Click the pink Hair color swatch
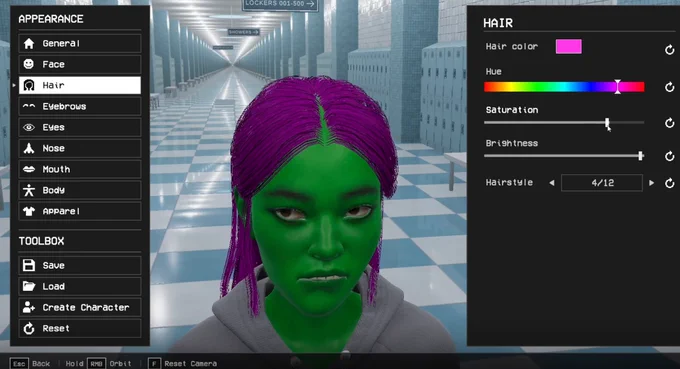The image size is (680, 369). (569, 46)
